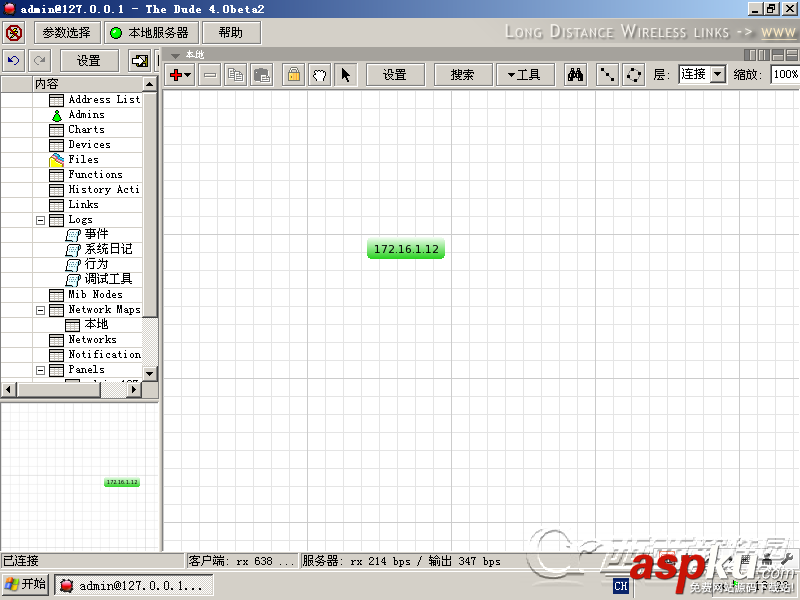
Task: Select Links in the tree
Action: 83,205
